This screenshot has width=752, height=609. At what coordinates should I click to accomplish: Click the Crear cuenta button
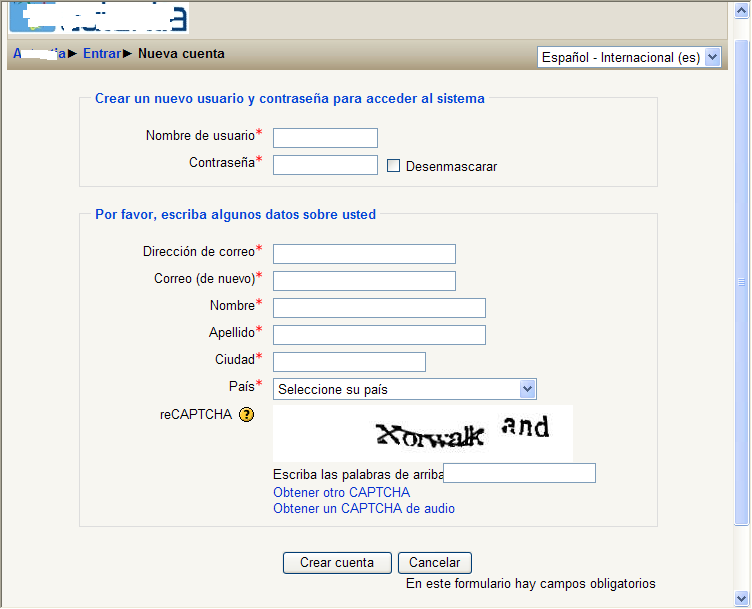point(337,562)
